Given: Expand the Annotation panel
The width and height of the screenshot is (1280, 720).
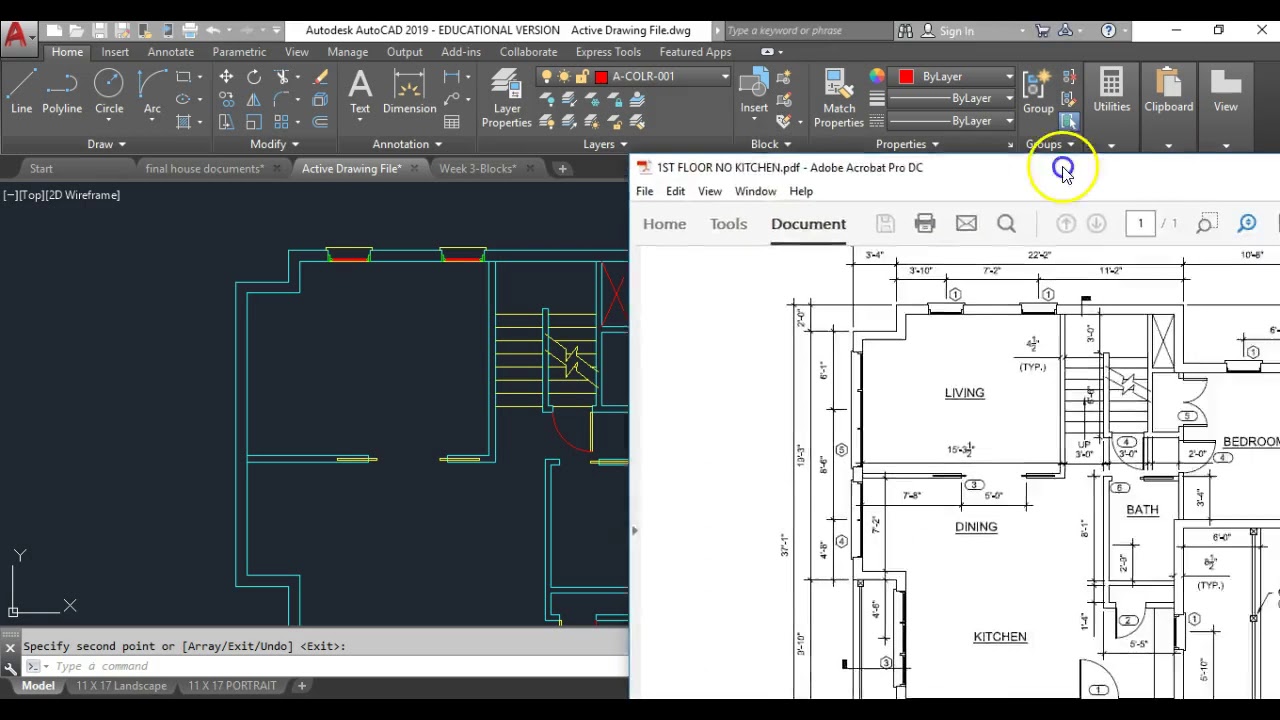Looking at the screenshot, I should click(407, 144).
